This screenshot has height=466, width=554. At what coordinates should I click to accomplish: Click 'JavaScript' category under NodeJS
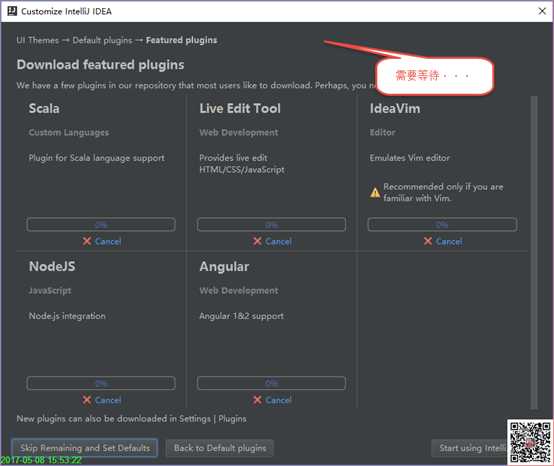pos(50,291)
